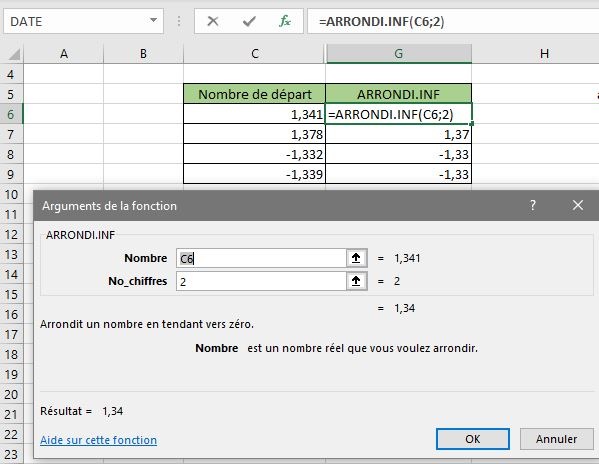Click OK button in dialog
Image resolution: width=599 pixels, height=464 pixels.
tap(473, 439)
